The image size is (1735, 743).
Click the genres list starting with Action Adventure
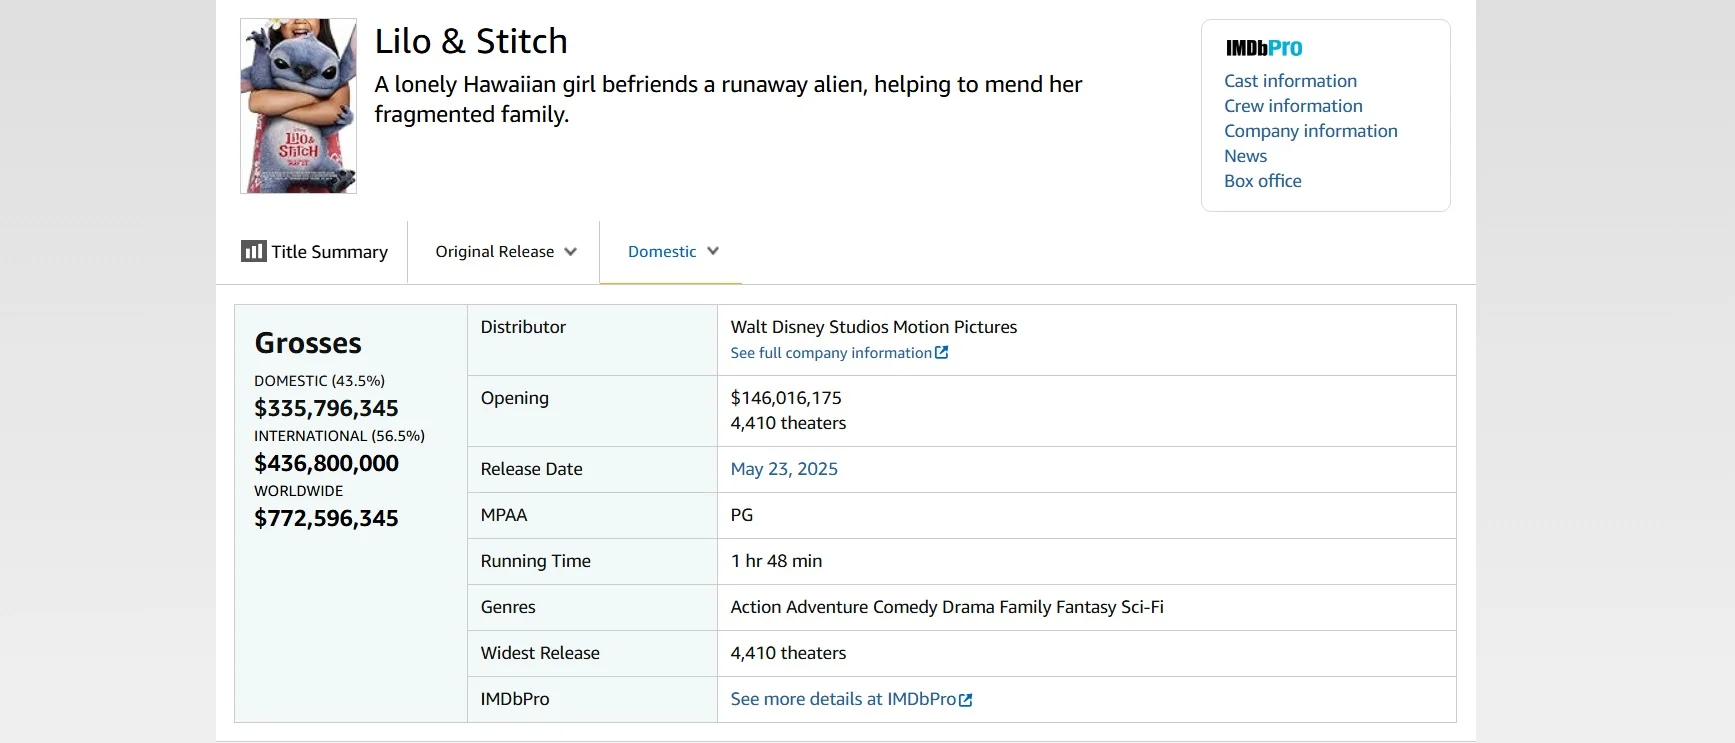click(947, 607)
